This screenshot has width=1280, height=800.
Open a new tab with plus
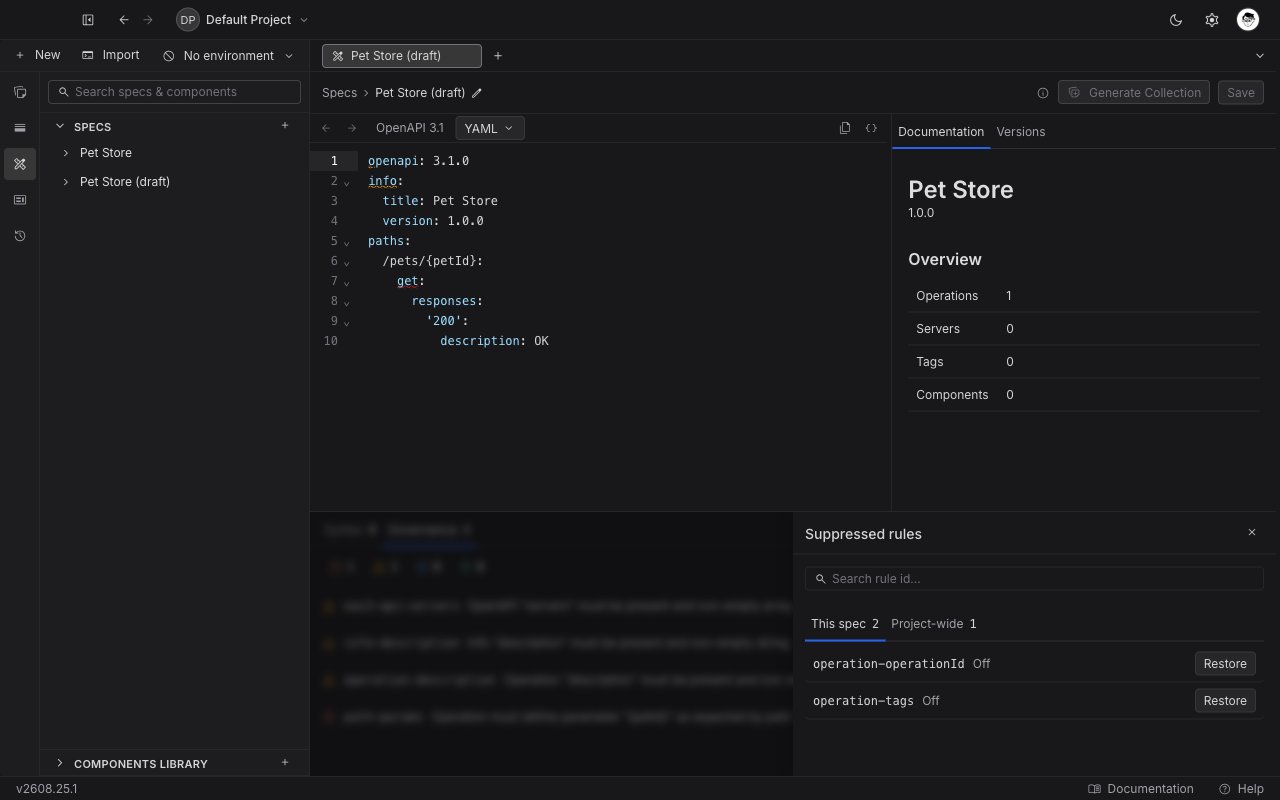(x=498, y=56)
